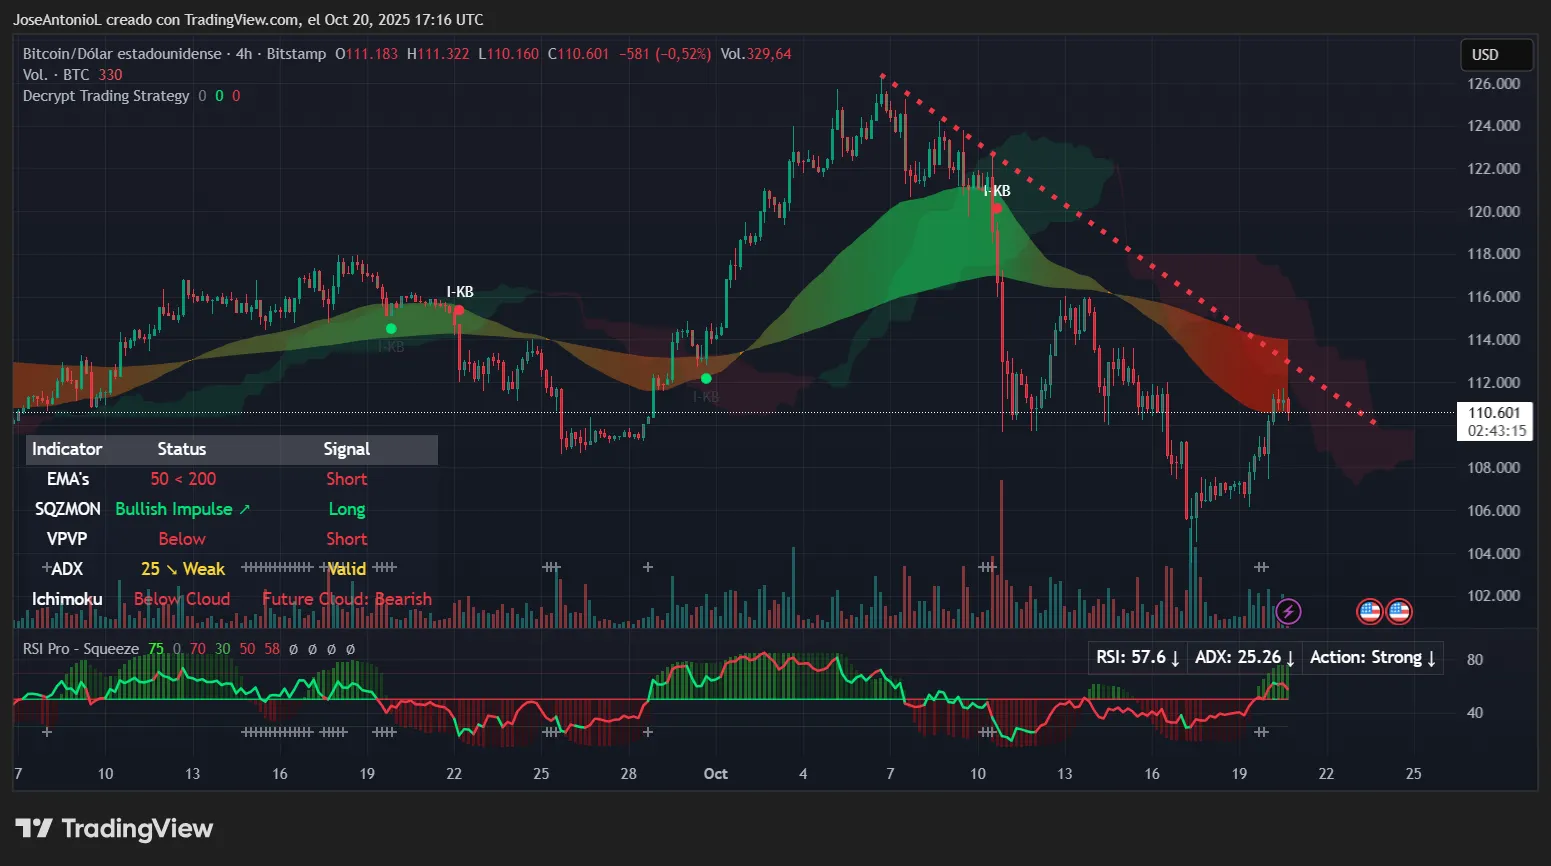Expand the RSI Pro - Squeeze indicator settings
Image resolution: width=1551 pixels, height=866 pixels.
[80, 648]
